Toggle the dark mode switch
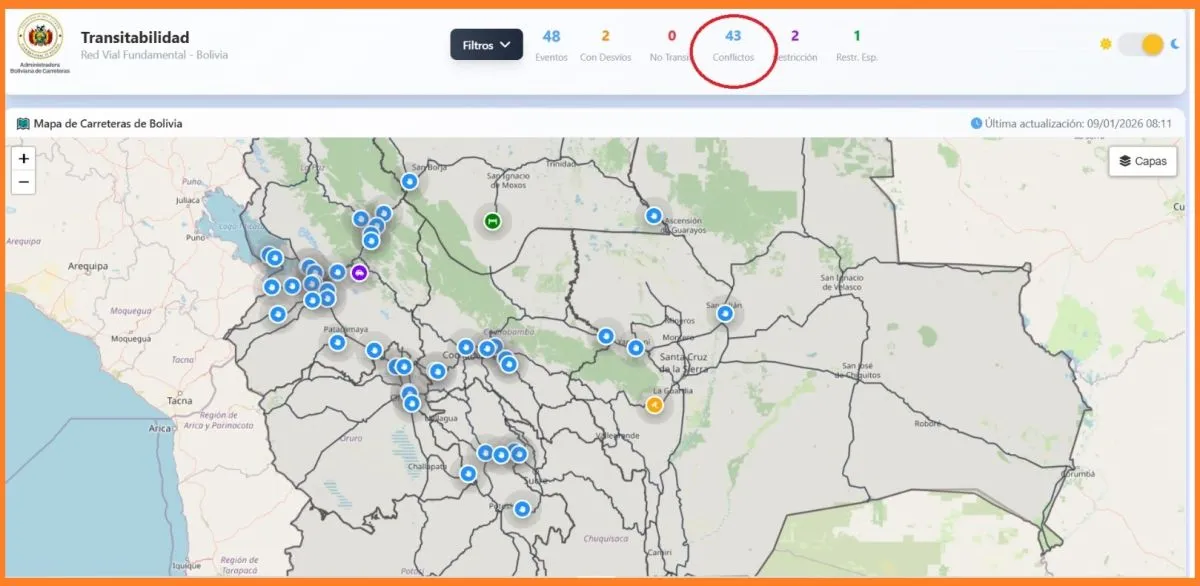 pos(1141,44)
